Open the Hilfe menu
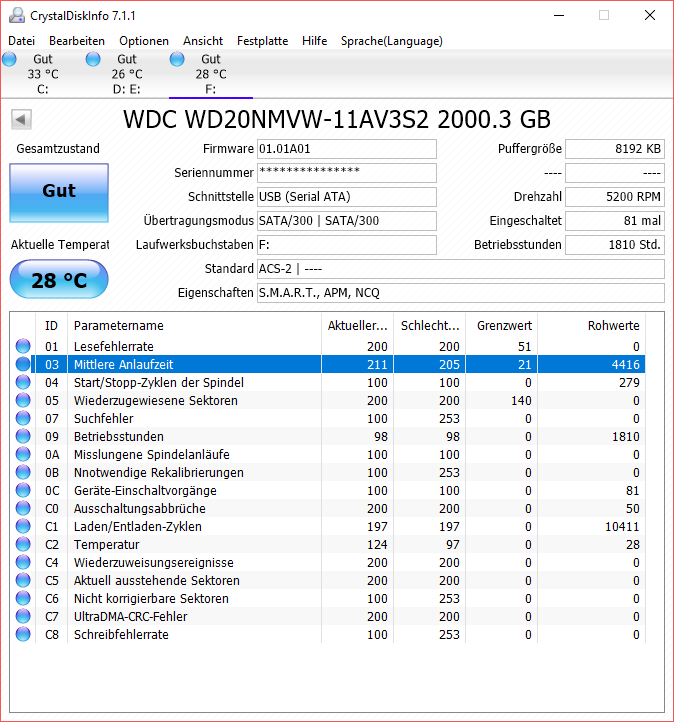The width and height of the screenshot is (674, 722). point(314,41)
